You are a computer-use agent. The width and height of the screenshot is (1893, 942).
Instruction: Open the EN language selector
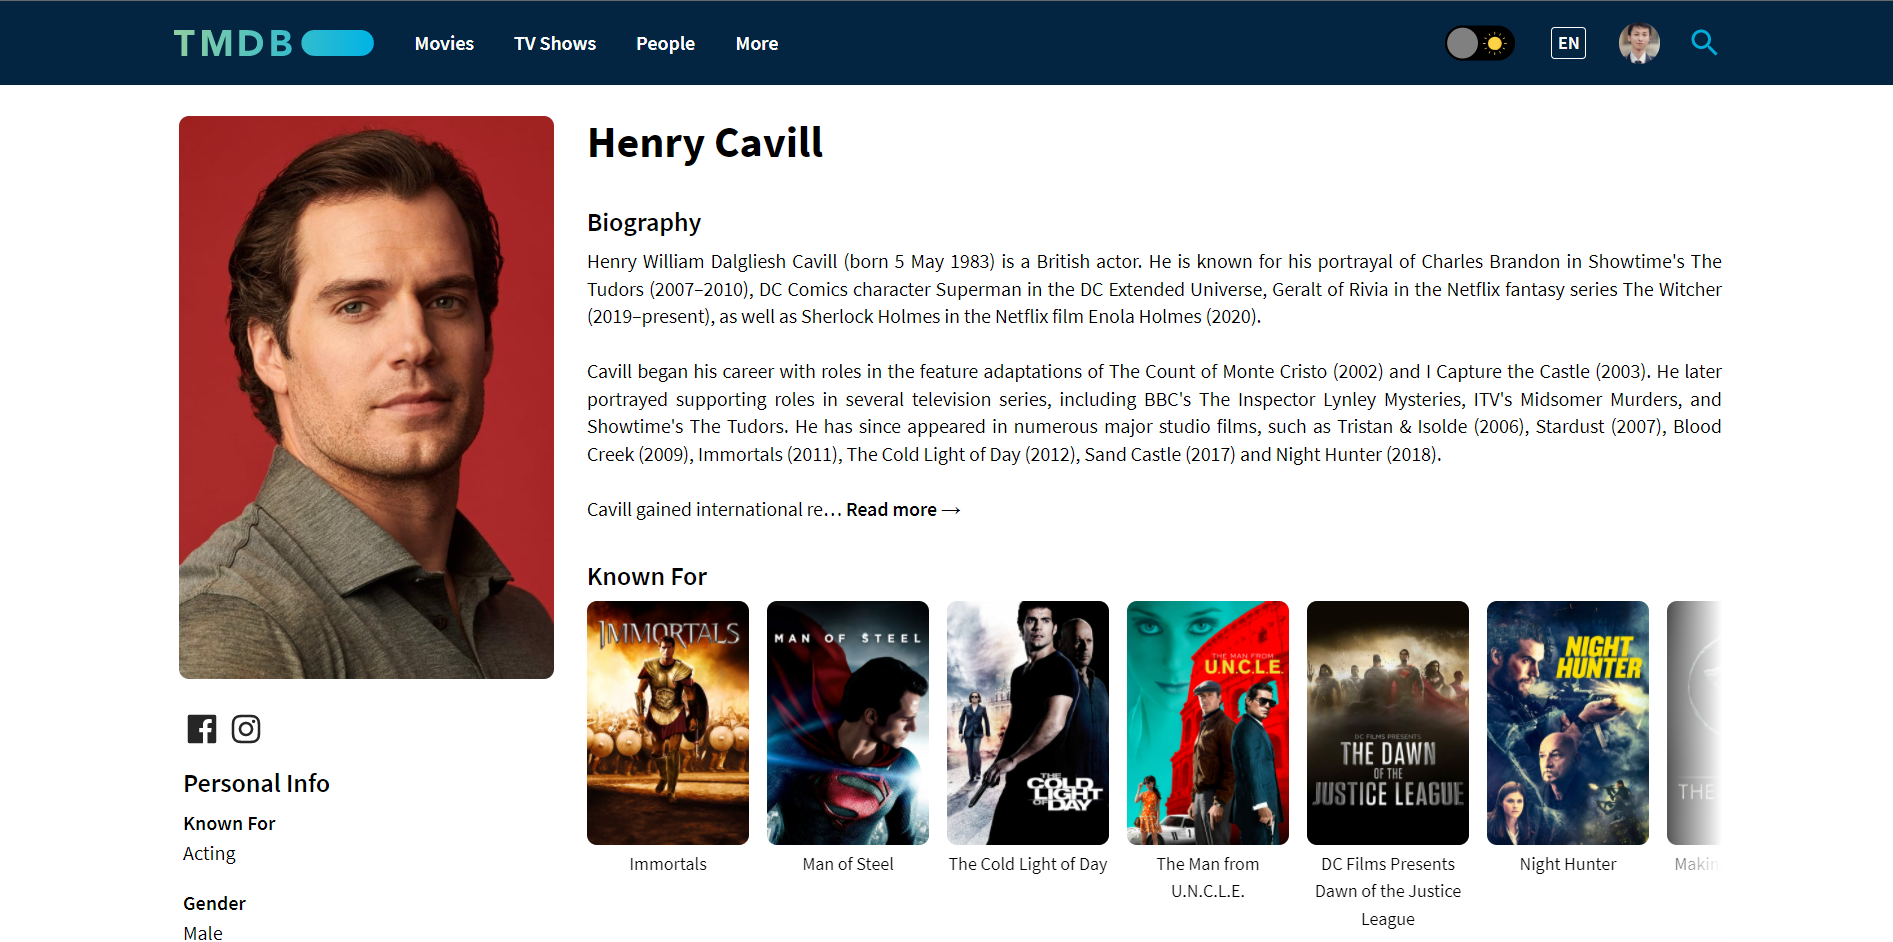point(1568,43)
